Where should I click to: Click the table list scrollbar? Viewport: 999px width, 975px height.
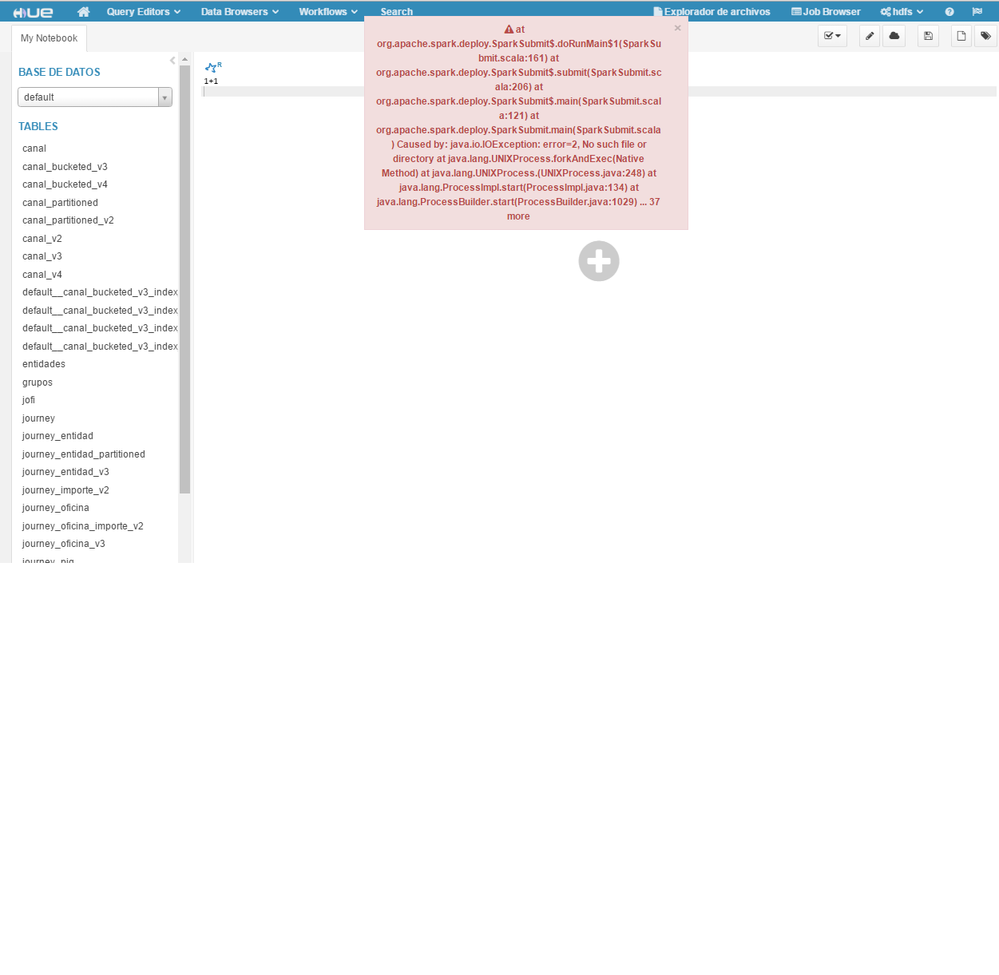coord(185,279)
